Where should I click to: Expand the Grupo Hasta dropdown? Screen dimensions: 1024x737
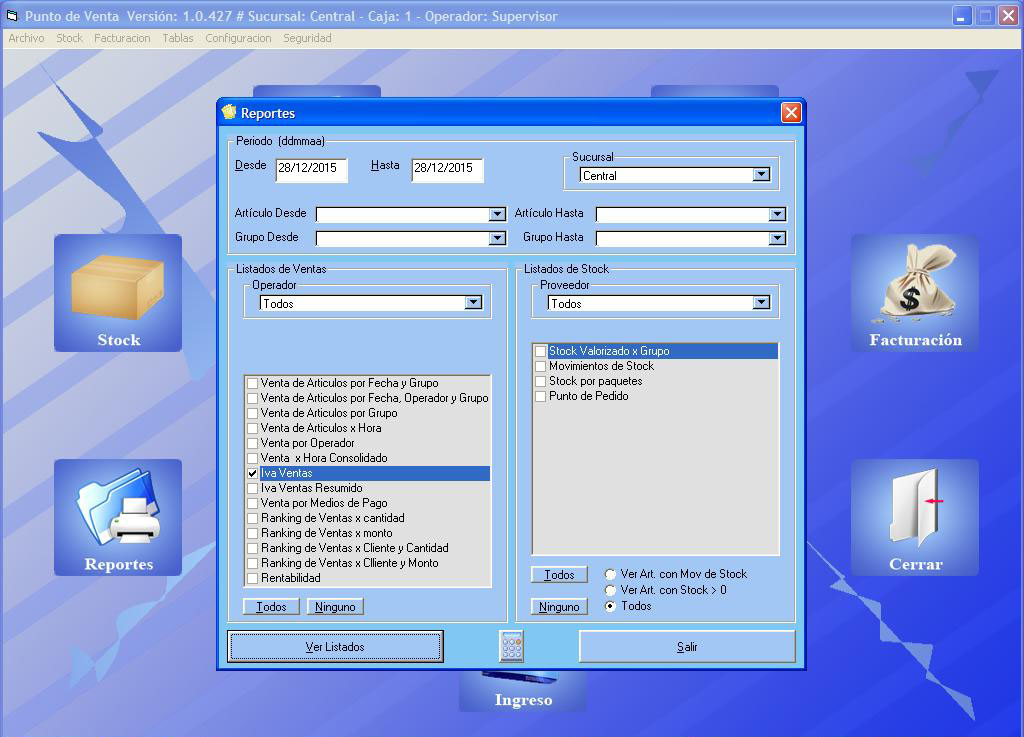(x=777, y=238)
